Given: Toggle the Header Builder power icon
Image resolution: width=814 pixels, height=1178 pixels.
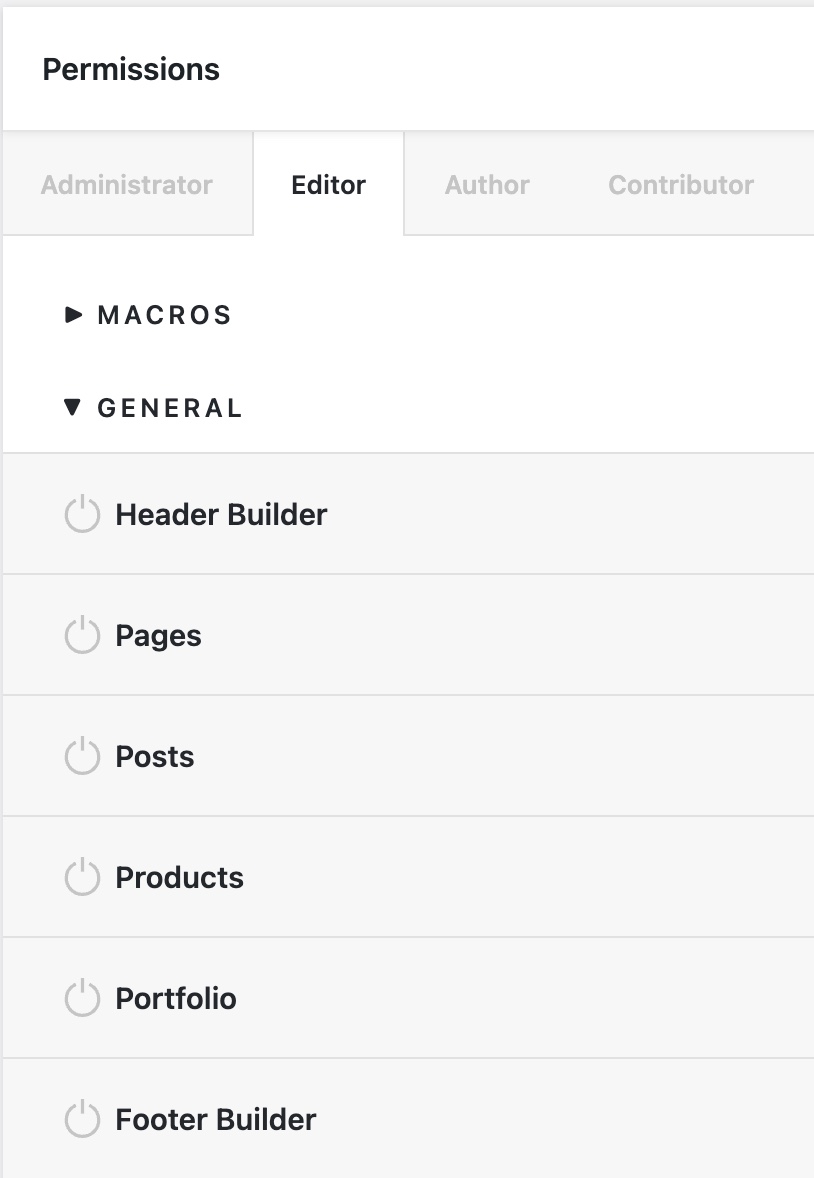Looking at the screenshot, I should 82,514.
